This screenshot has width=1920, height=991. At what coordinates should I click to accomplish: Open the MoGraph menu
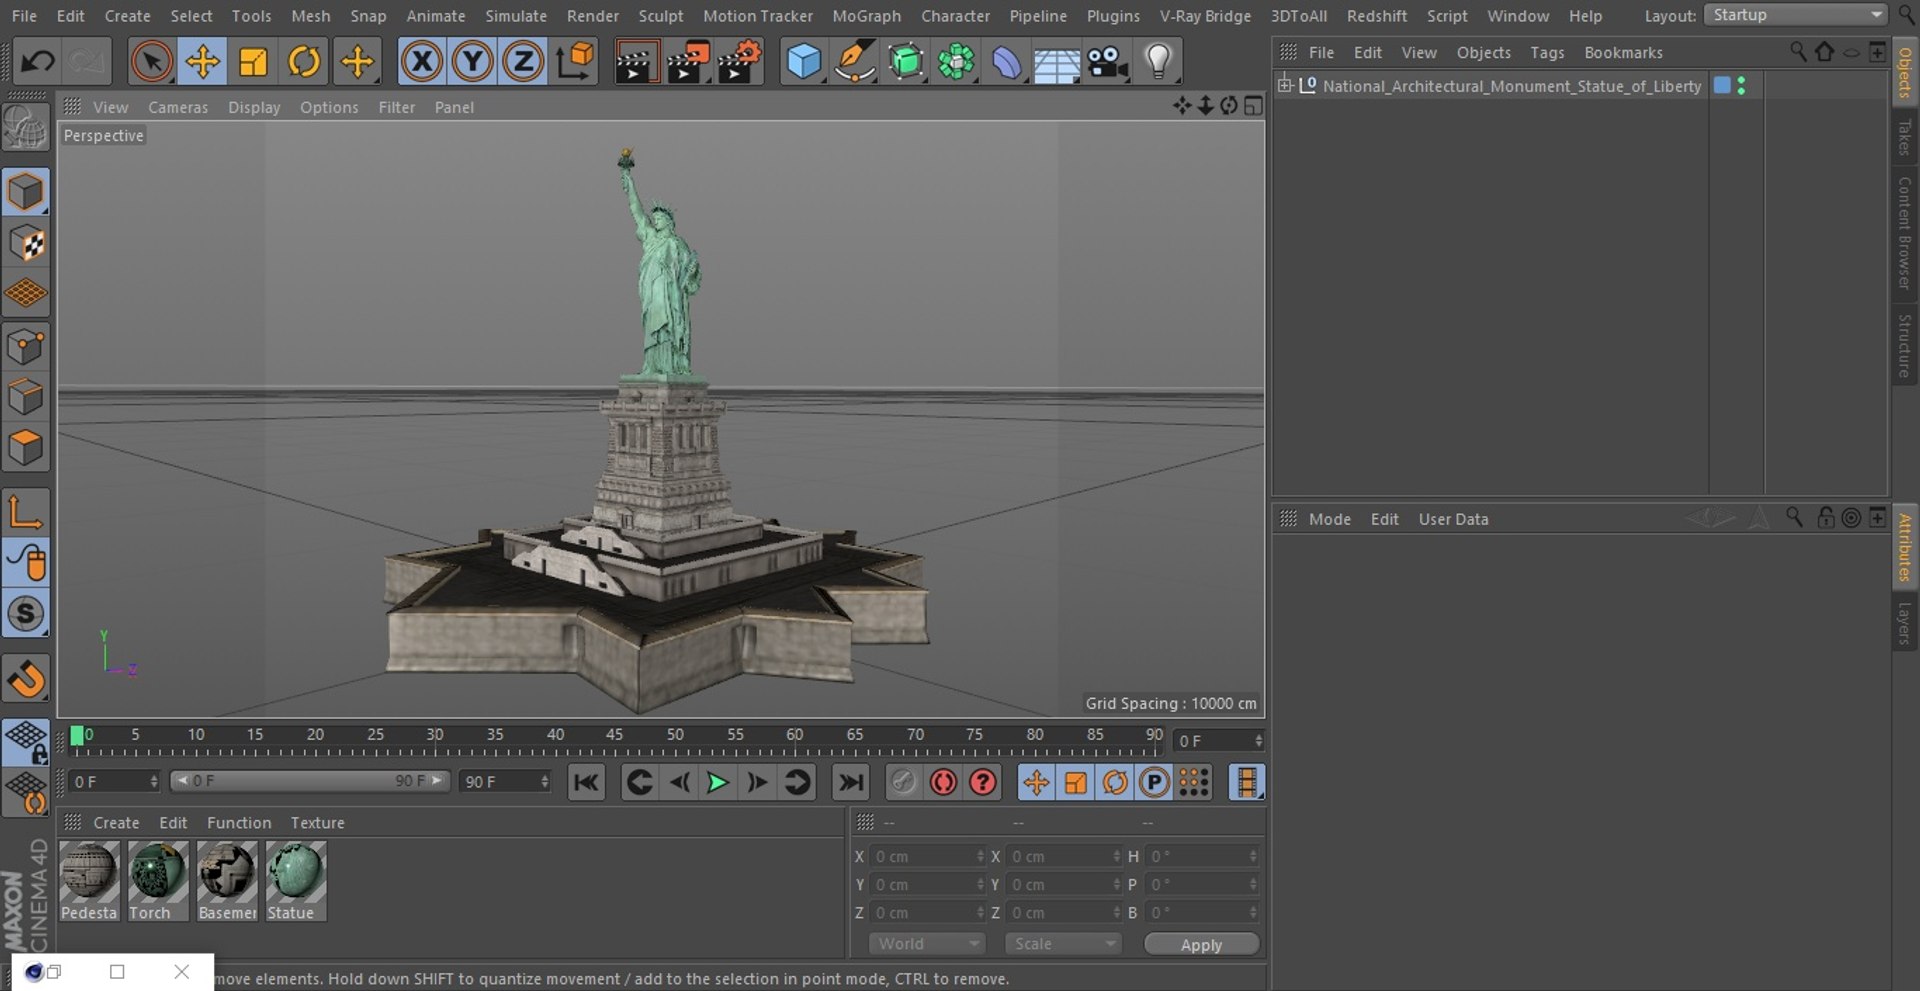pyautogui.click(x=866, y=16)
